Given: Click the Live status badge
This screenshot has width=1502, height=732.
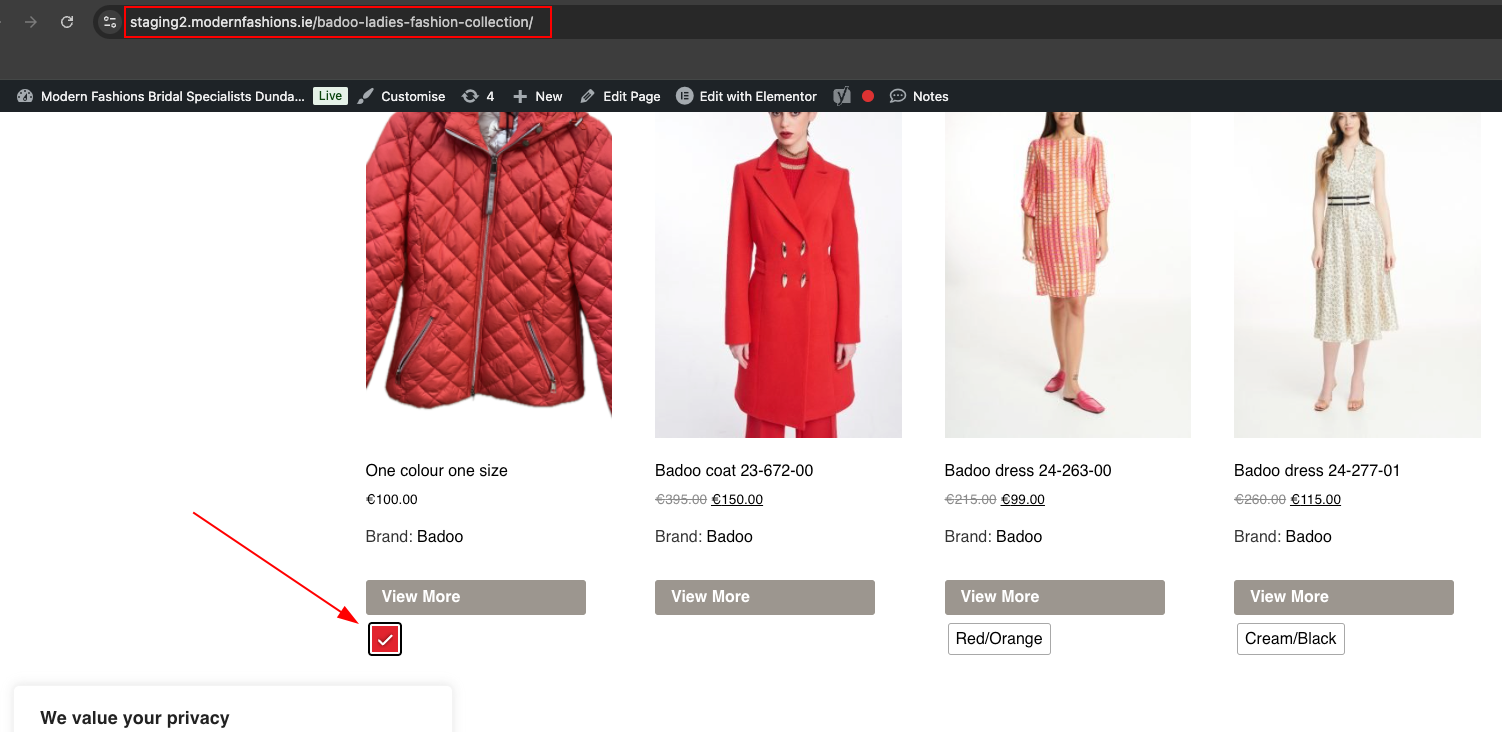Looking at the screenshot, I should pos(330,96).
